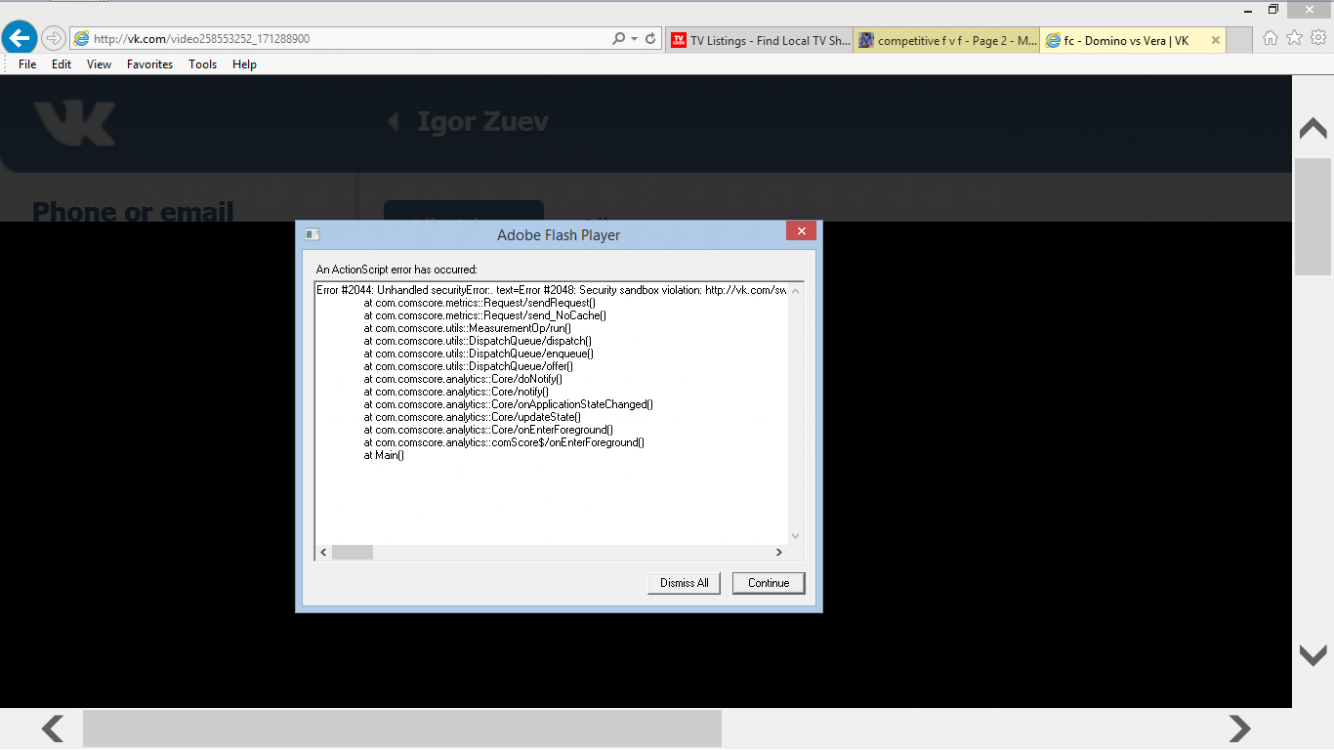This screenshot has height=750, width=1334.
Task: Click the VK logo
Action: pos(75,123)
